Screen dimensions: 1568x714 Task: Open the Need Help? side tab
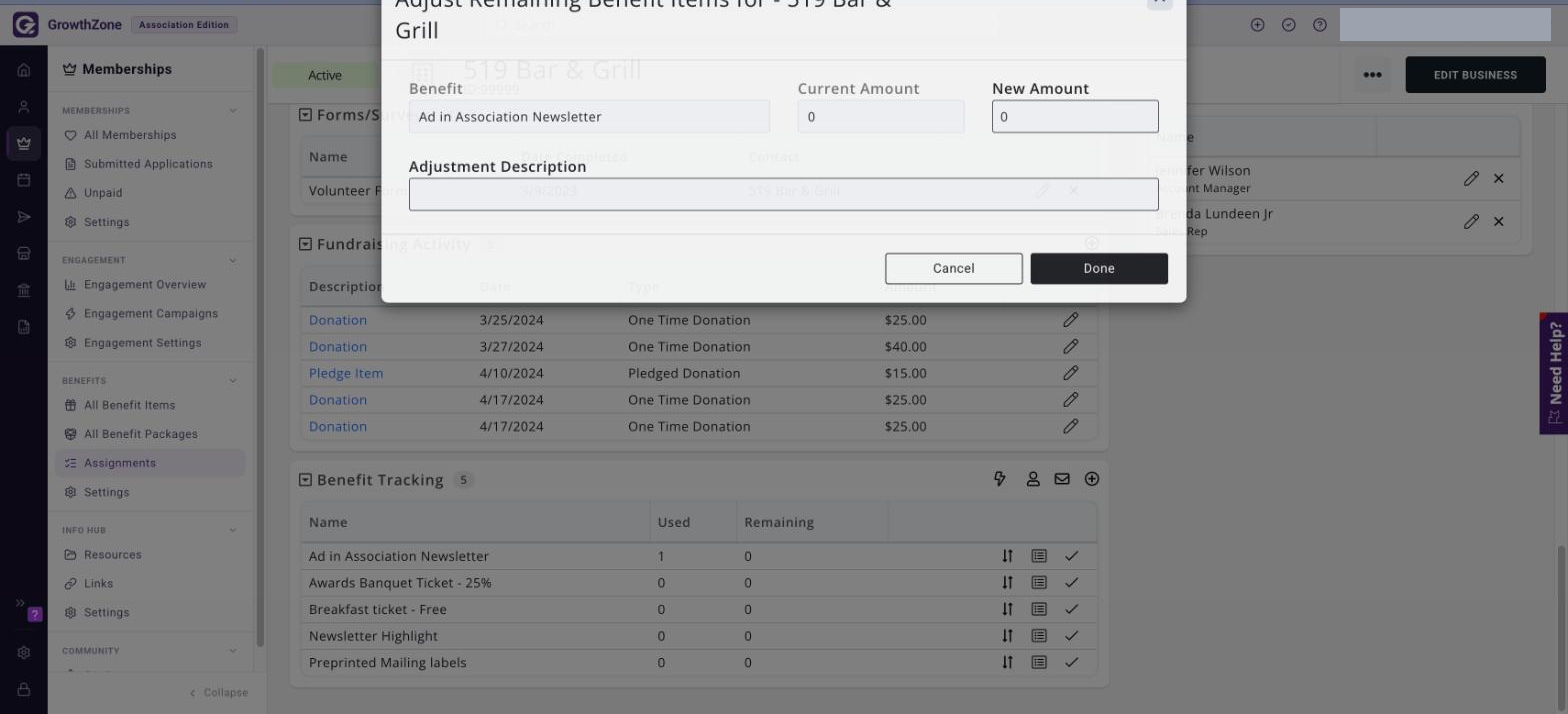pos(1554,373)
